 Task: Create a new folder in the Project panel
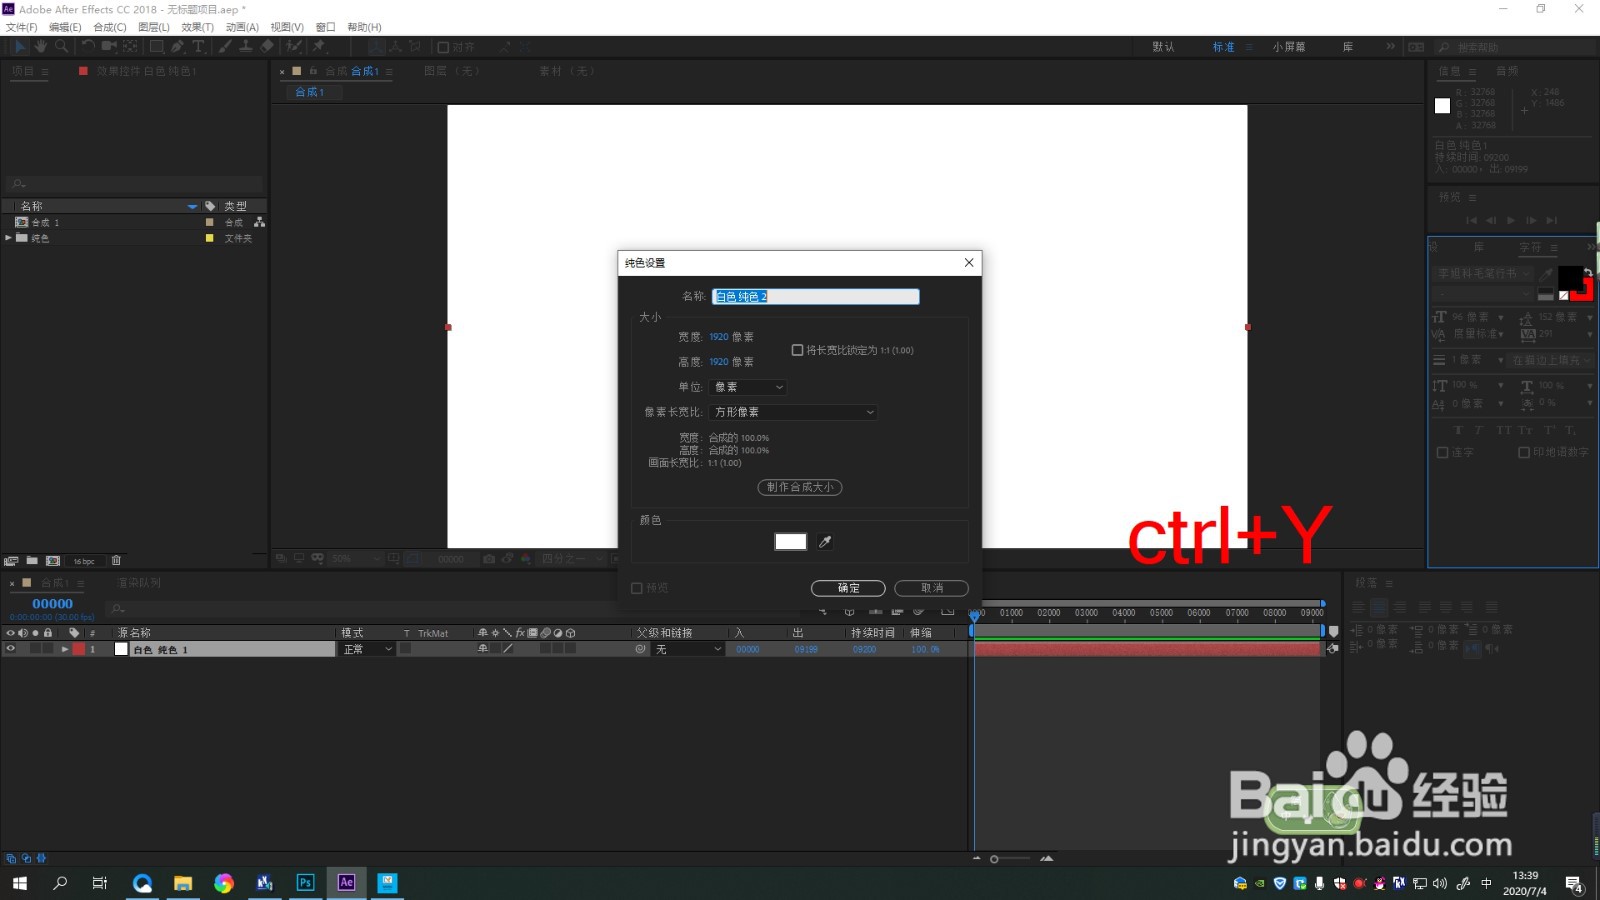(x=32, y=561)
